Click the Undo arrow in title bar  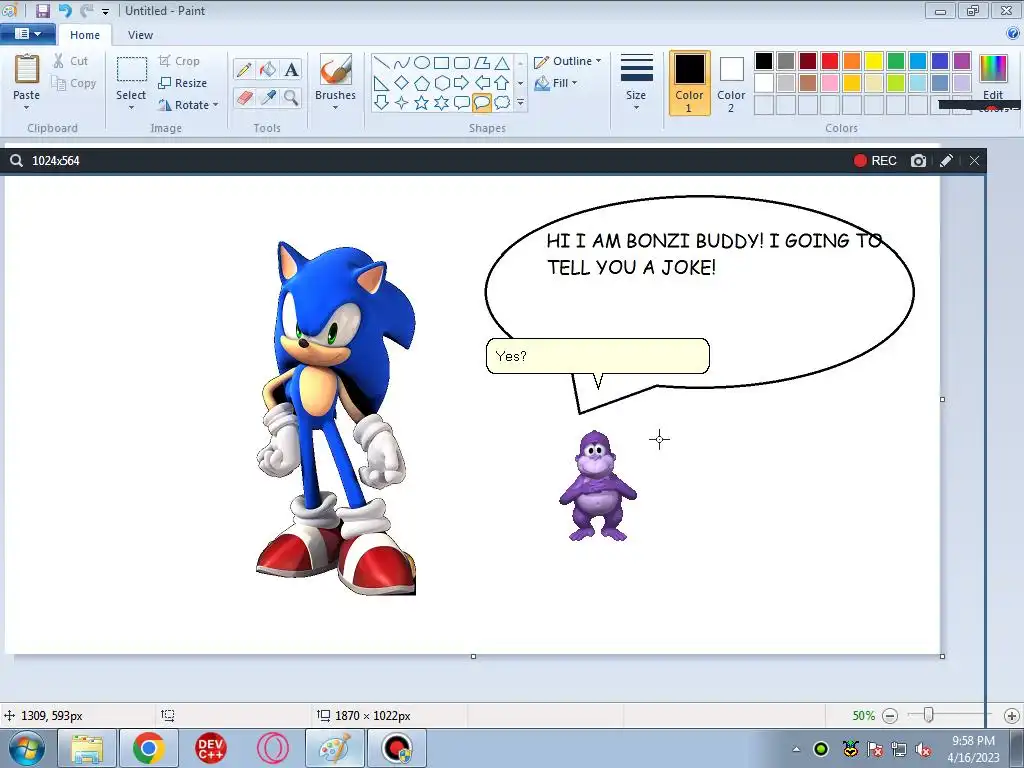click(x=65, y=10)
